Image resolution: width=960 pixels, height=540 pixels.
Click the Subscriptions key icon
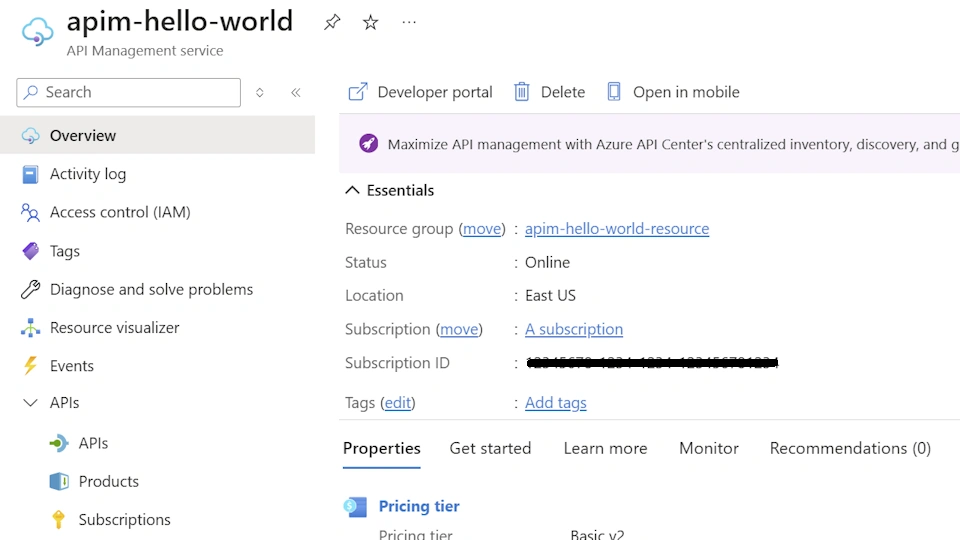tap(59, 519)
